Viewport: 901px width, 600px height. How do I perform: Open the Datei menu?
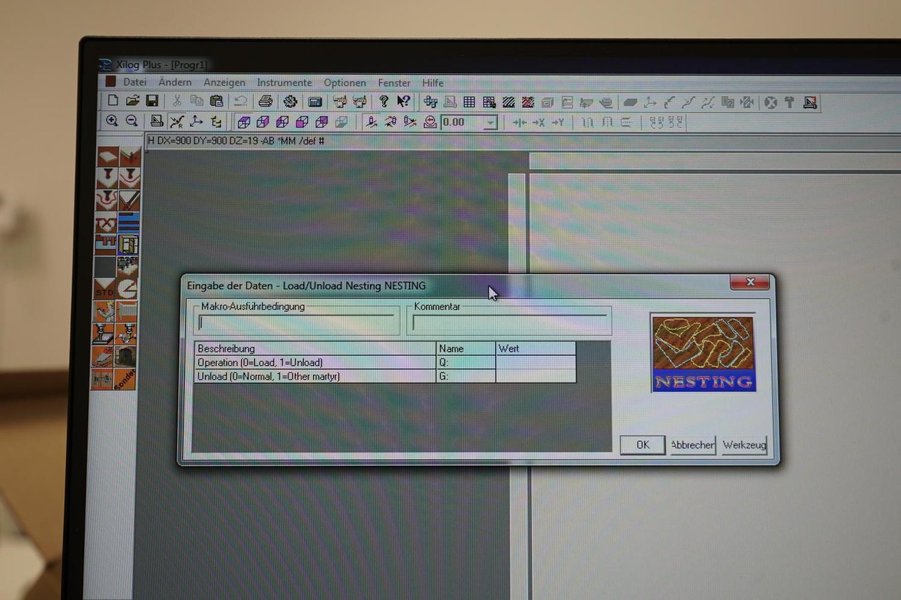(134, 82)
